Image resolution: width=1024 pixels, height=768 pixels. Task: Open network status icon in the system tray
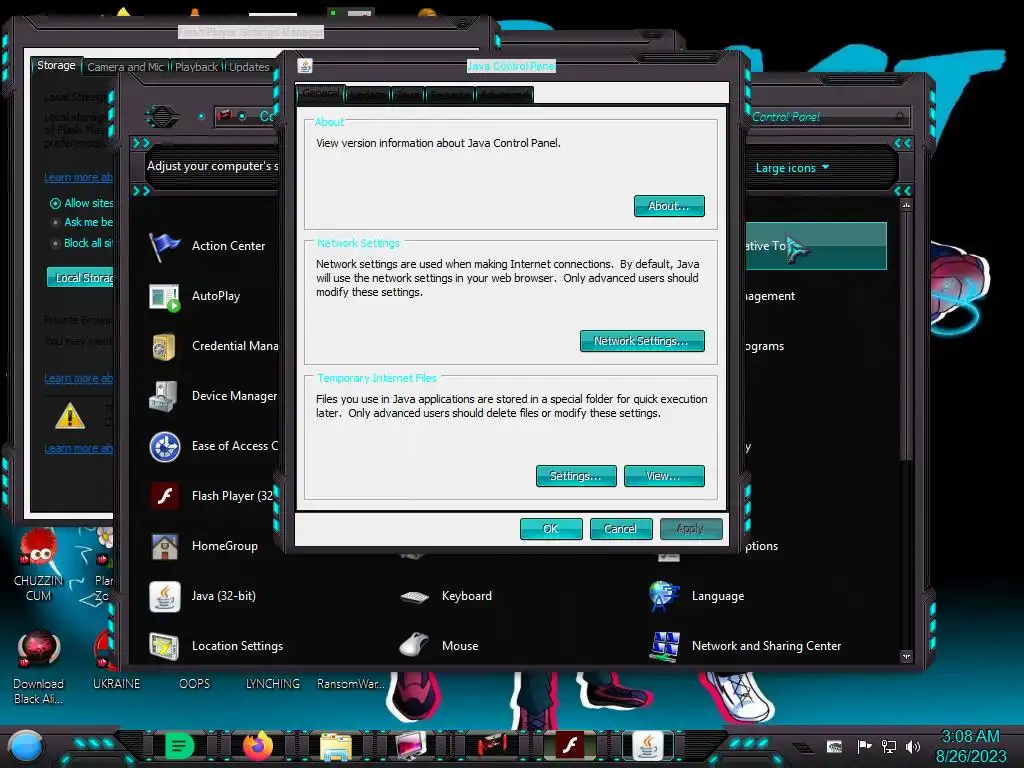click(x=888, y=746)
